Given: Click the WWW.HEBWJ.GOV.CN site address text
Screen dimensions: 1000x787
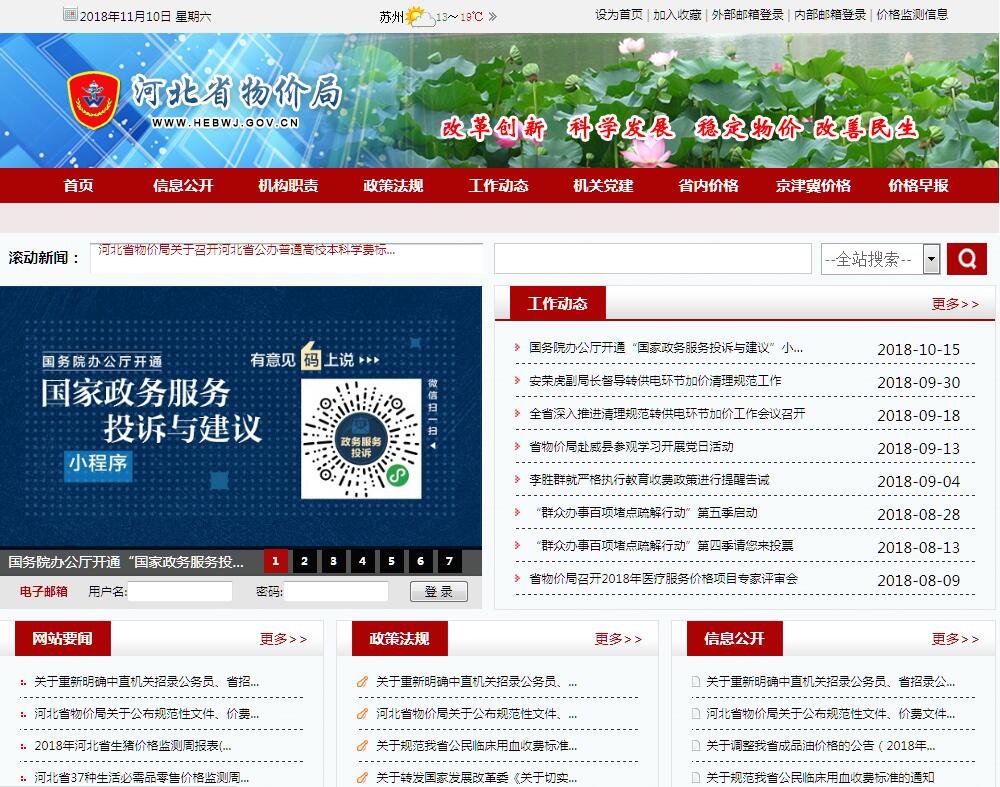Looking at the screenshot, I should 226,122.
